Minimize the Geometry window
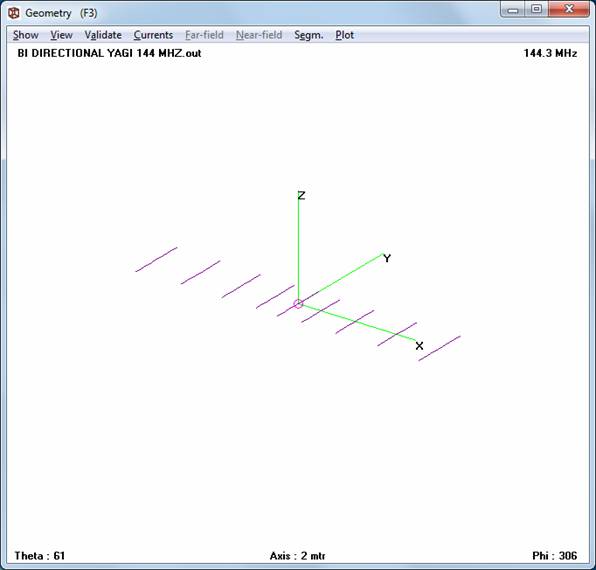The height and width of the screenshot is (570, 596). [x=512, y=9]
